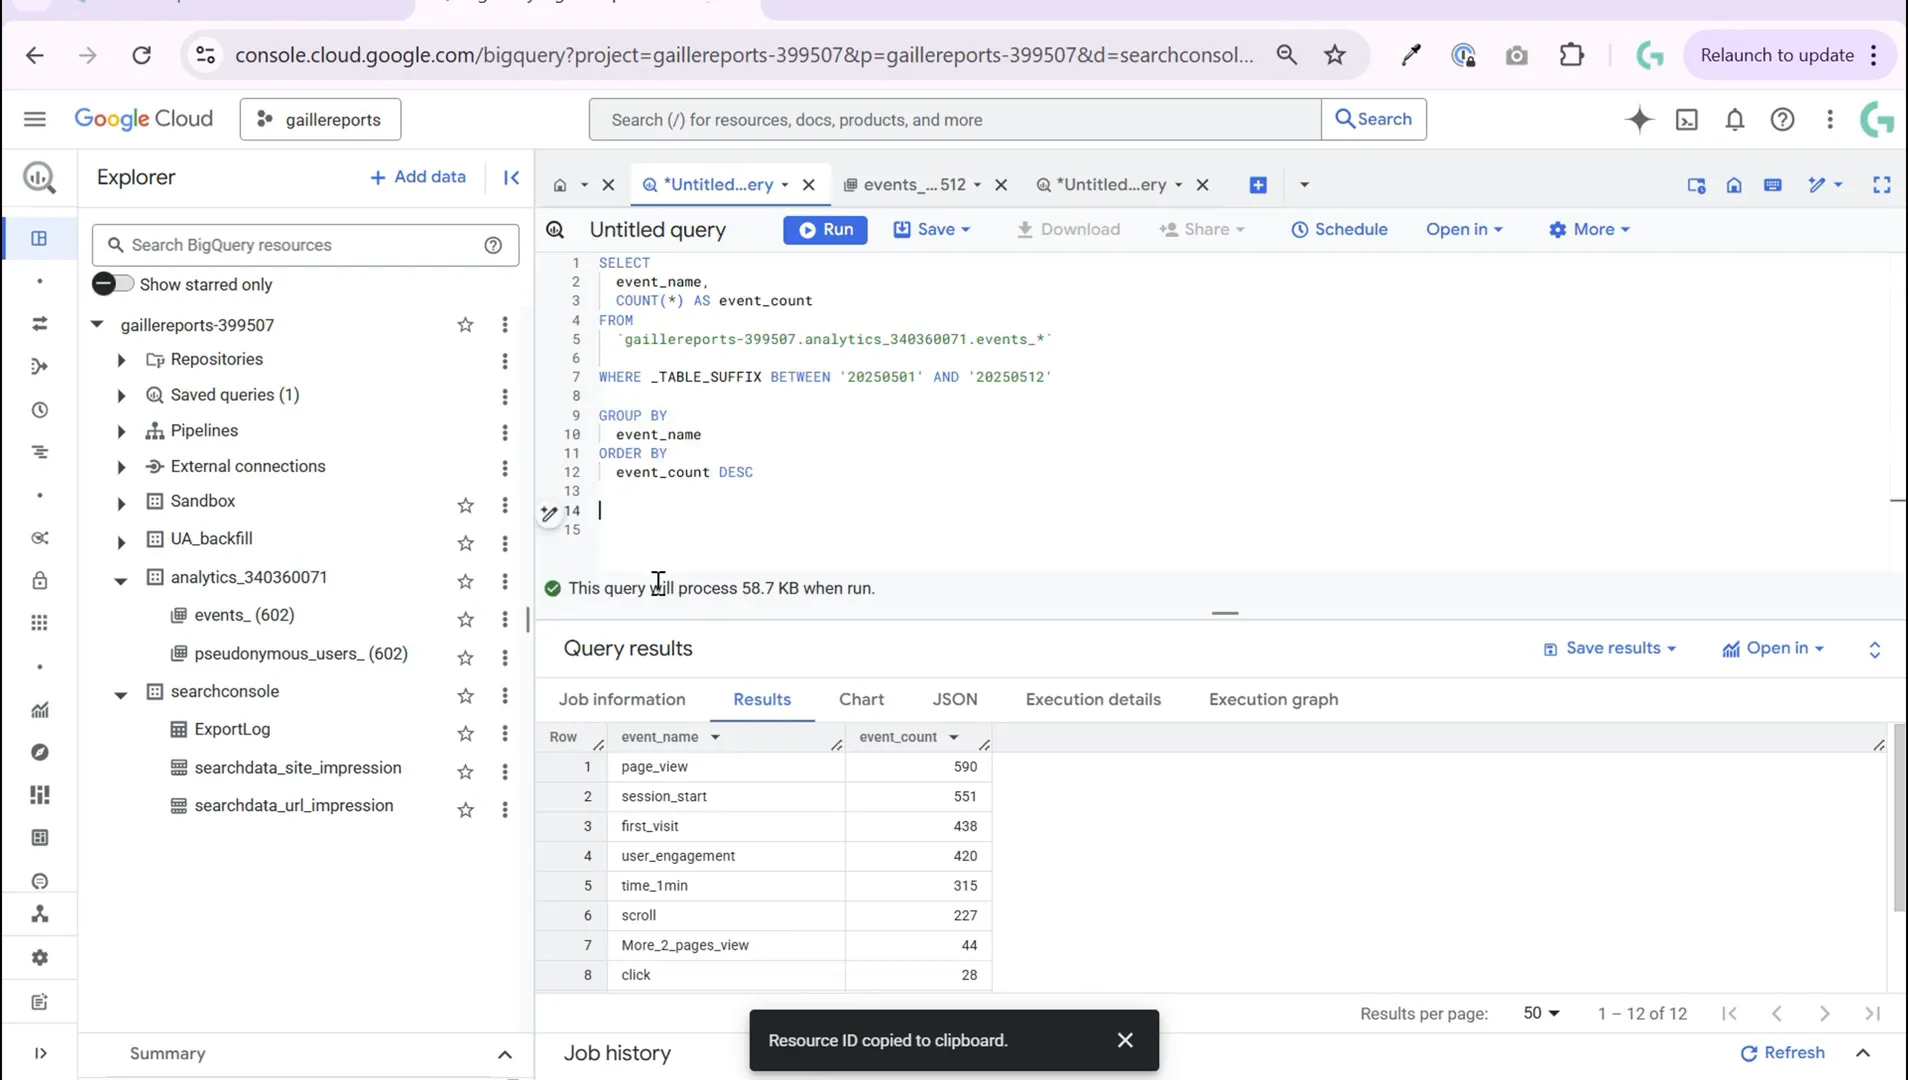Open the Execution details tab
Viewport: 1908px width, 1080px height.
click(1093, 699)
